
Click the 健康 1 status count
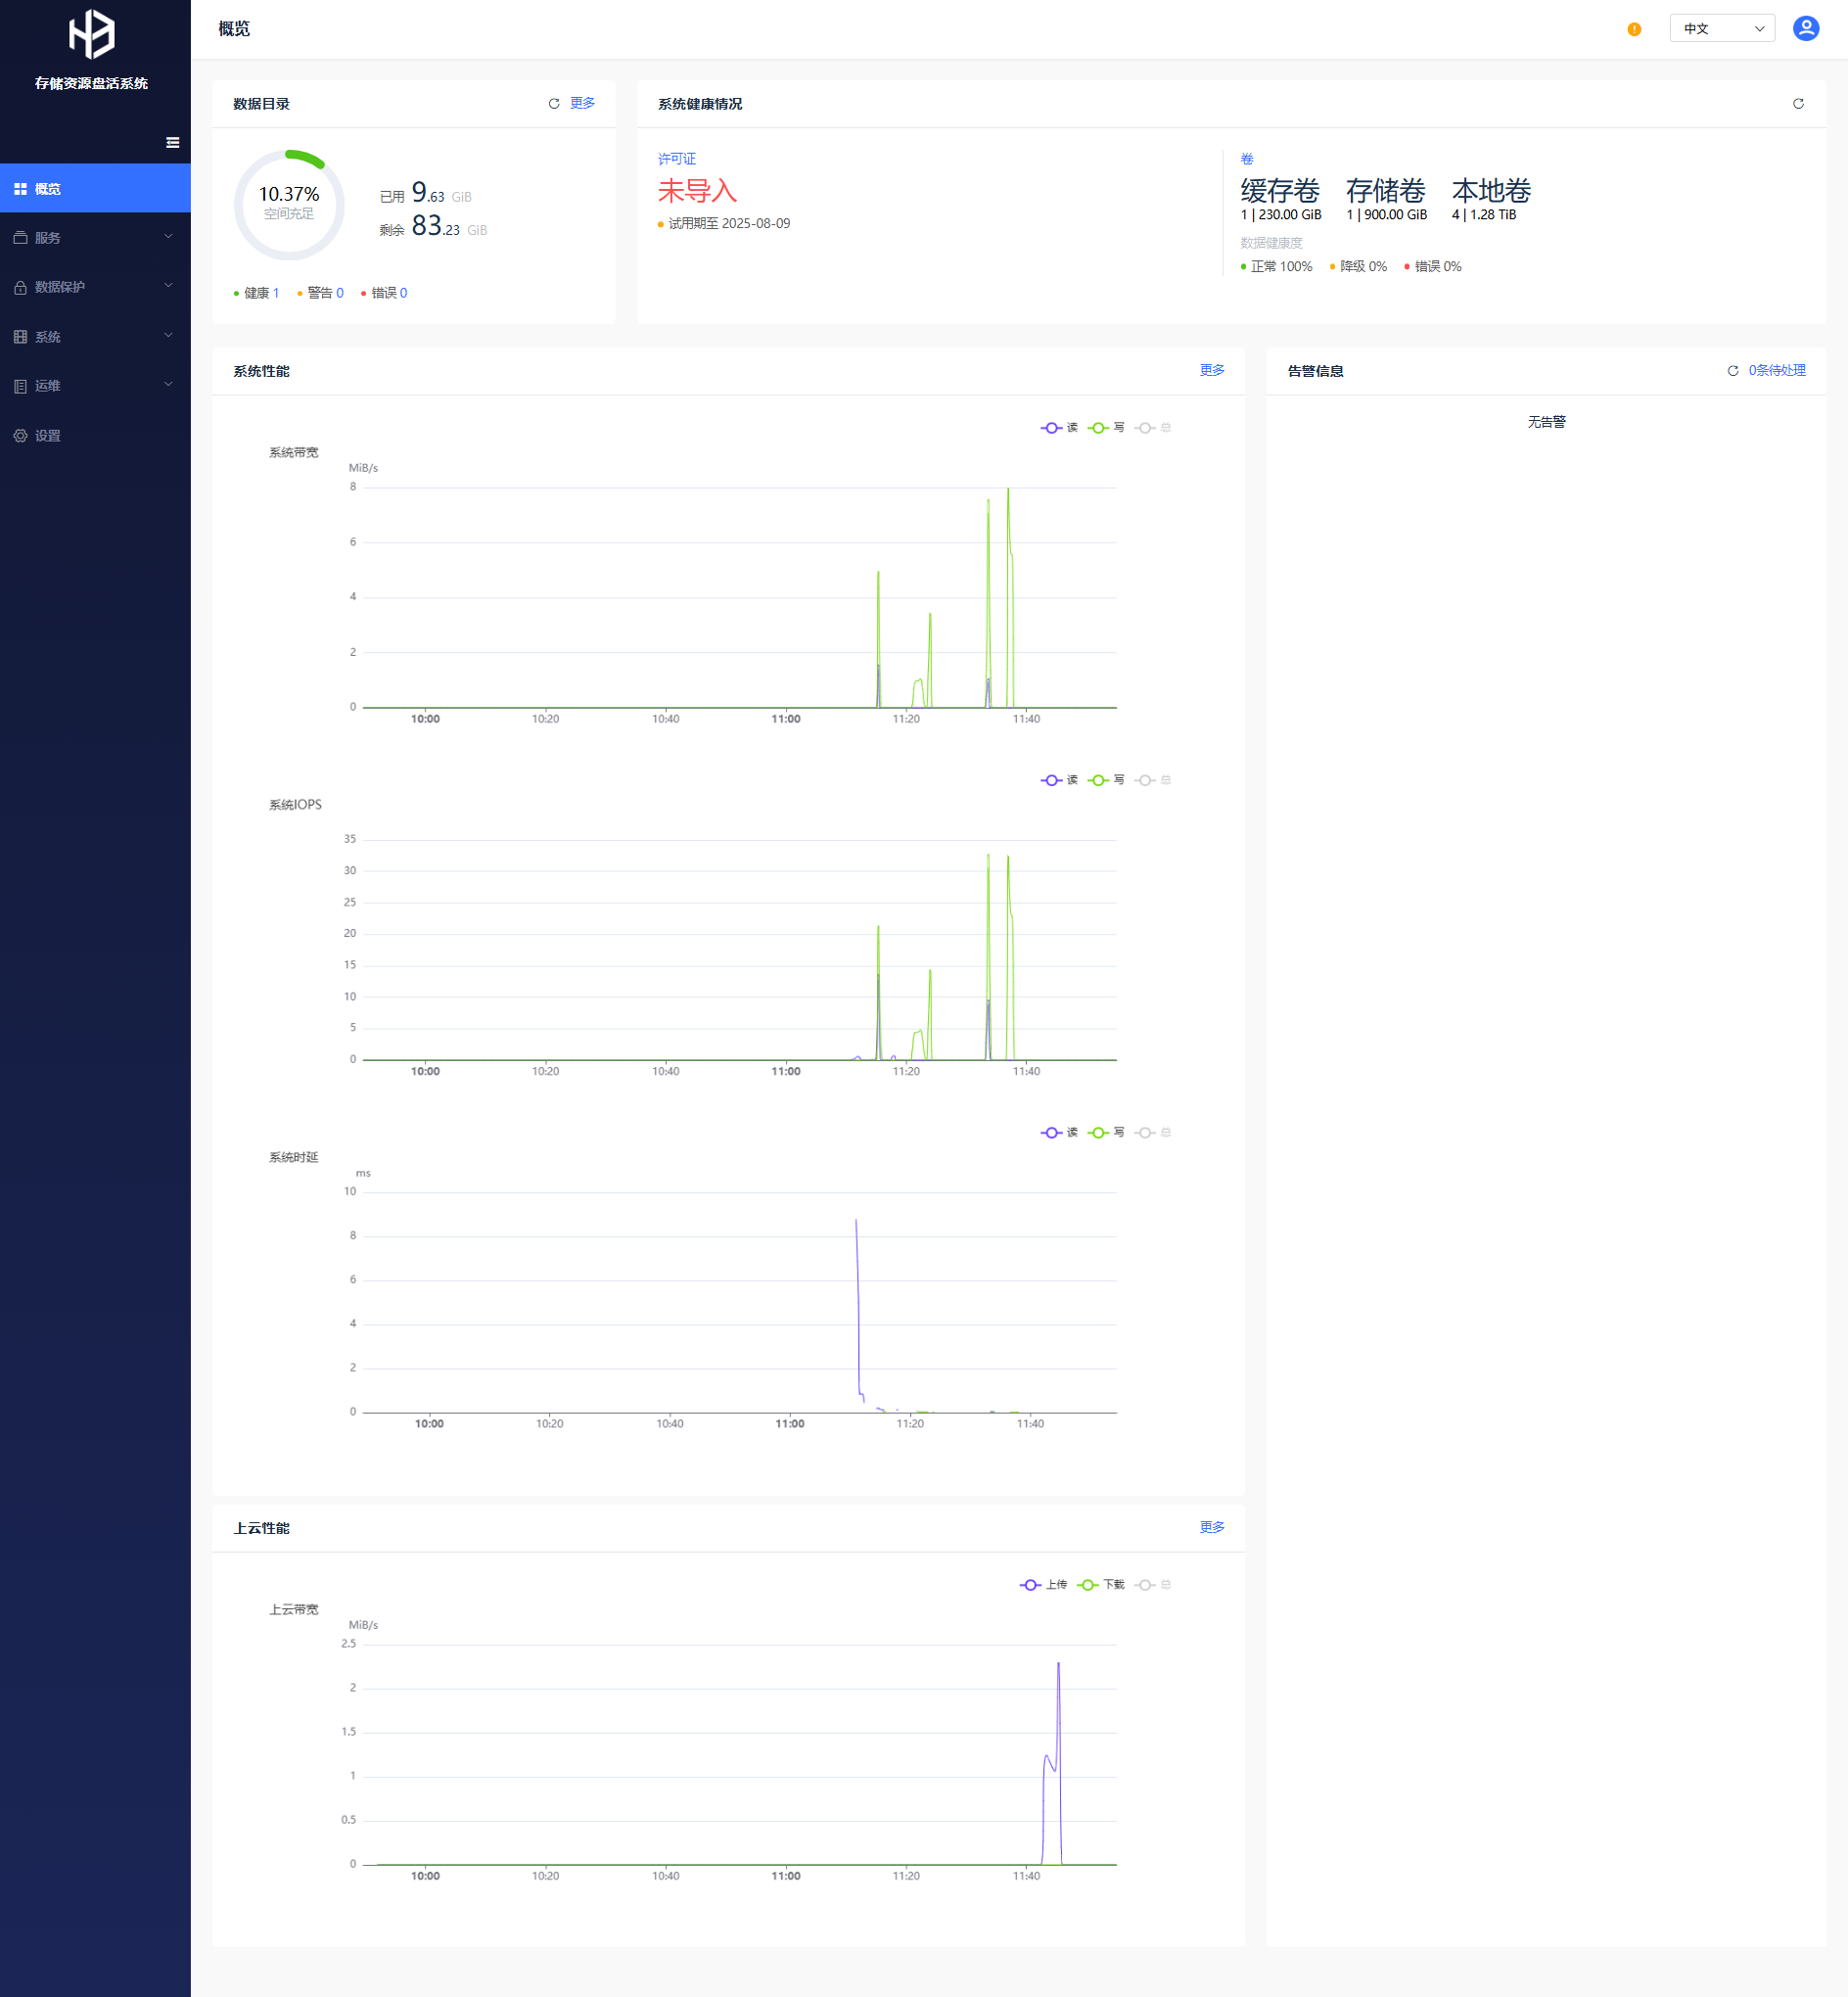click(x=256, y=293)
